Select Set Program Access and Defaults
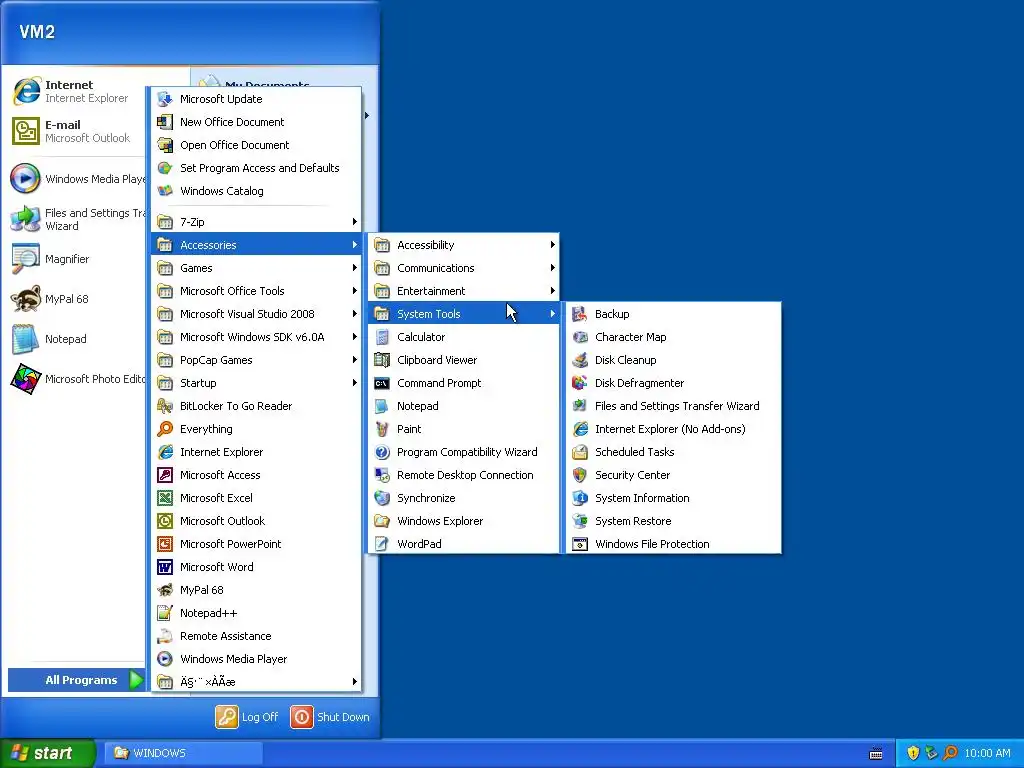This screenshot has width=1024, height=768. pyautogui.click(x=257, y=168)
